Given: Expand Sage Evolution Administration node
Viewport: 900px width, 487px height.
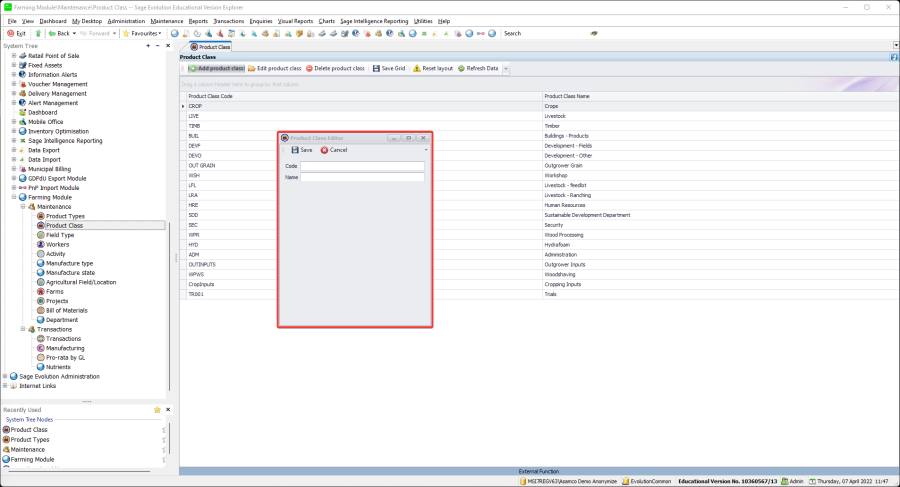Looking at the screenshot, I should 6,376.
